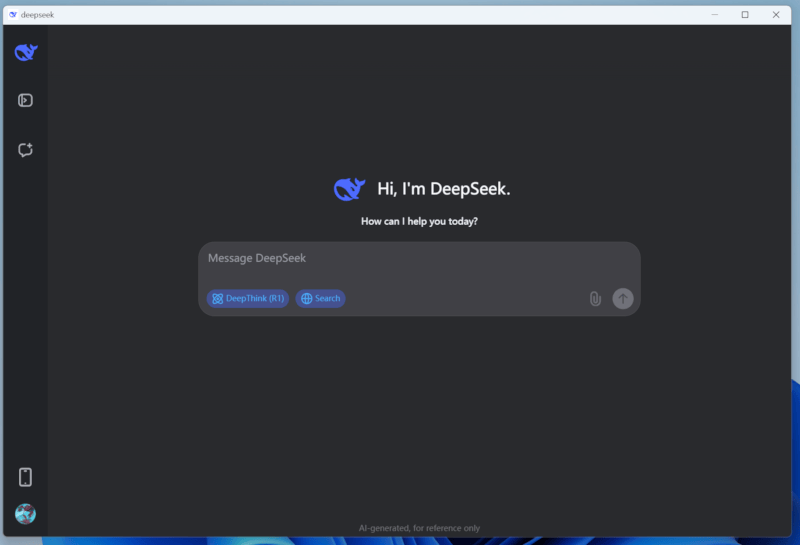Attach a file with paperclip icon
The width and height of the screenshot is (800, 545).
595,299
